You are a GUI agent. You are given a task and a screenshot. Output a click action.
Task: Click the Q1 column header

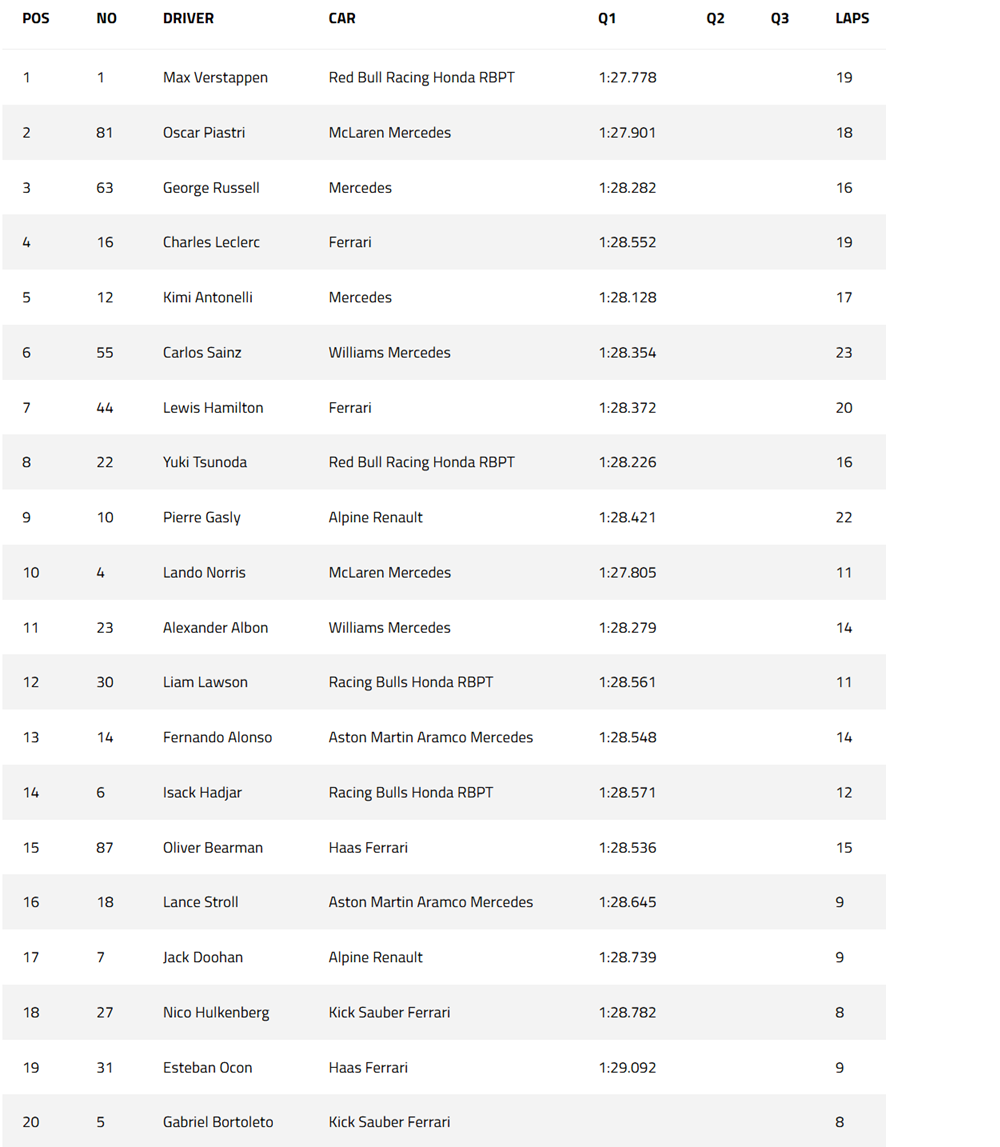607,19
